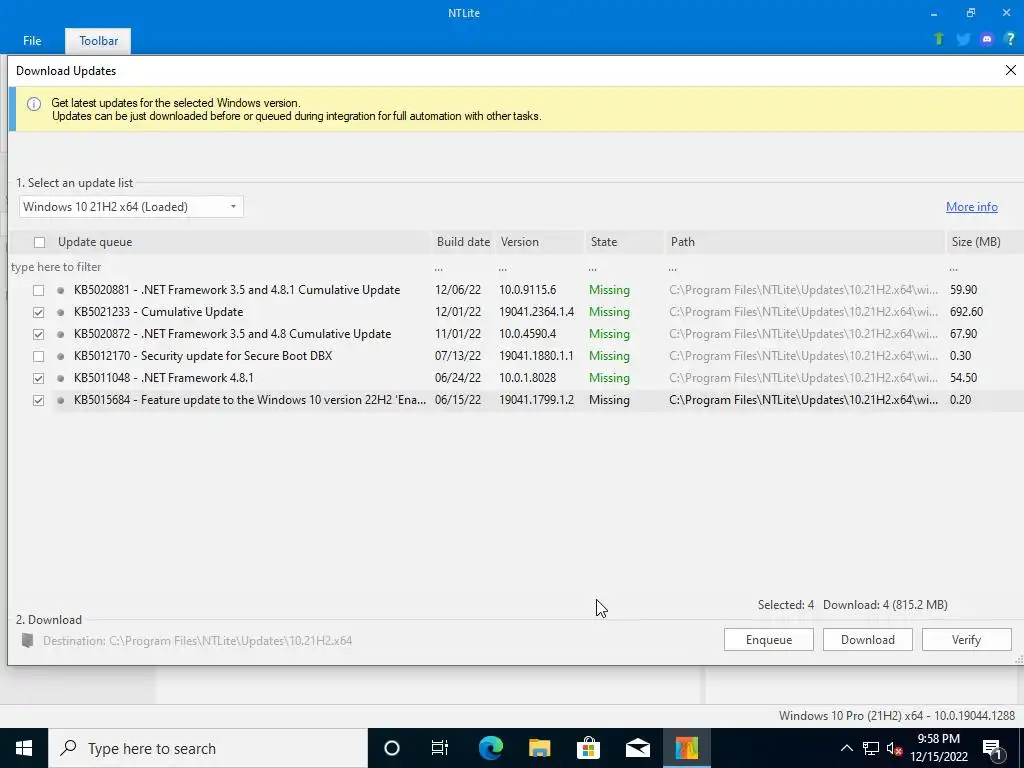The height and width of the screenshot is (768, 1024).
Task: Click the type here to filter field
Action: click(x=219, y=266)
